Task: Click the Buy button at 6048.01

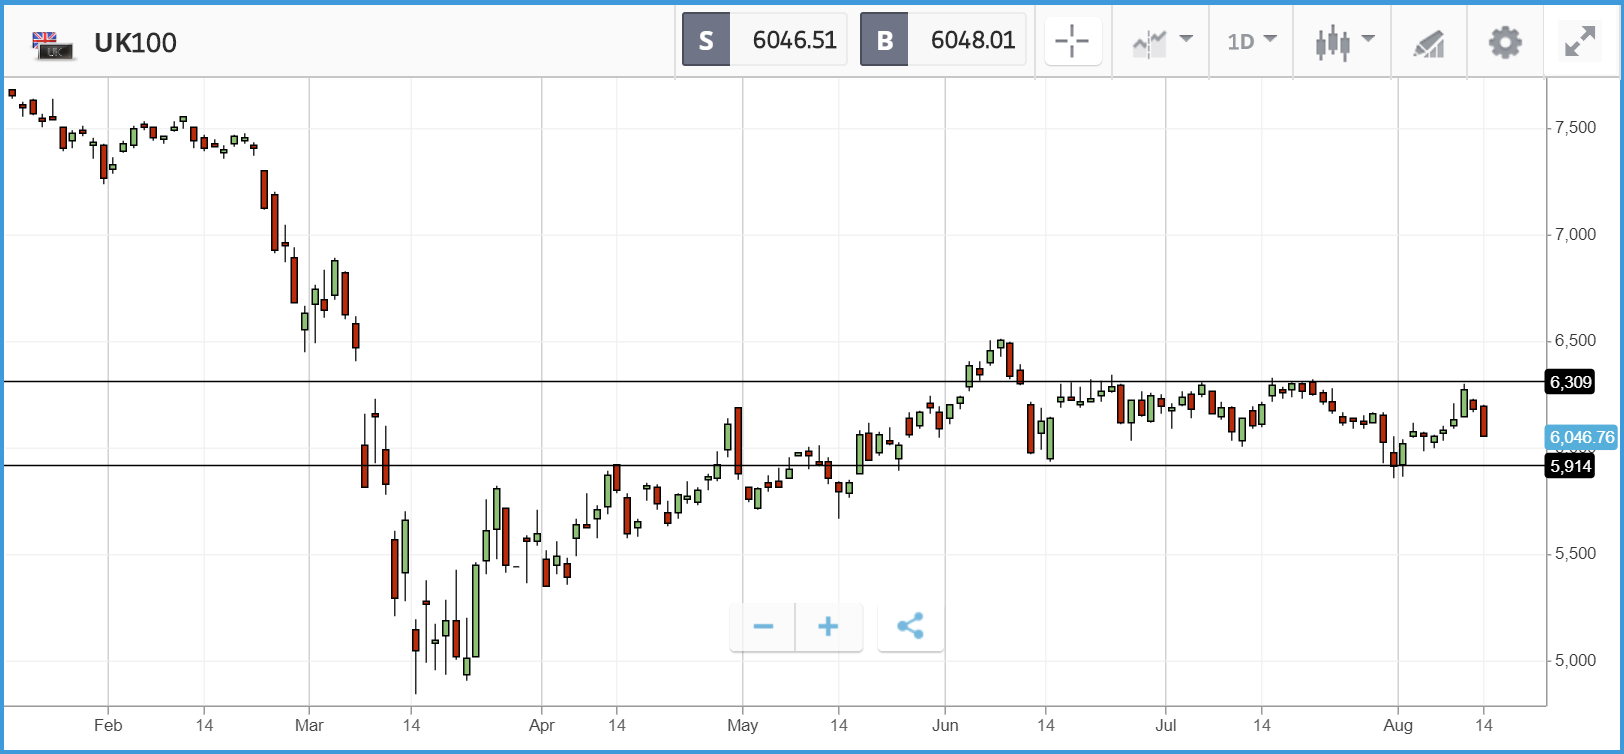Action: (942, 40)
